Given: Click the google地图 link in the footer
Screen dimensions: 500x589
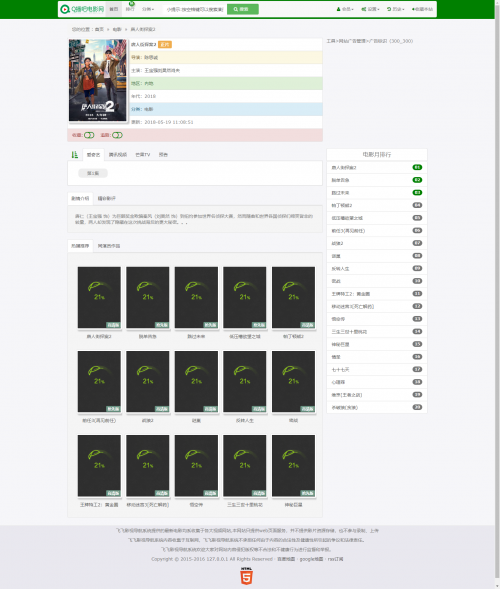Looking at the screenshot, I should click(x=311, y=559).
